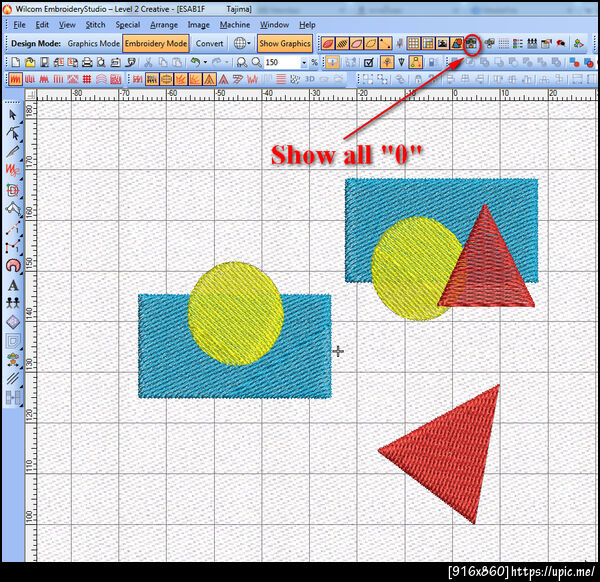Switch to Graphics Mode
This screenshot has width=600, height=582.
click(x=93, y=44)
